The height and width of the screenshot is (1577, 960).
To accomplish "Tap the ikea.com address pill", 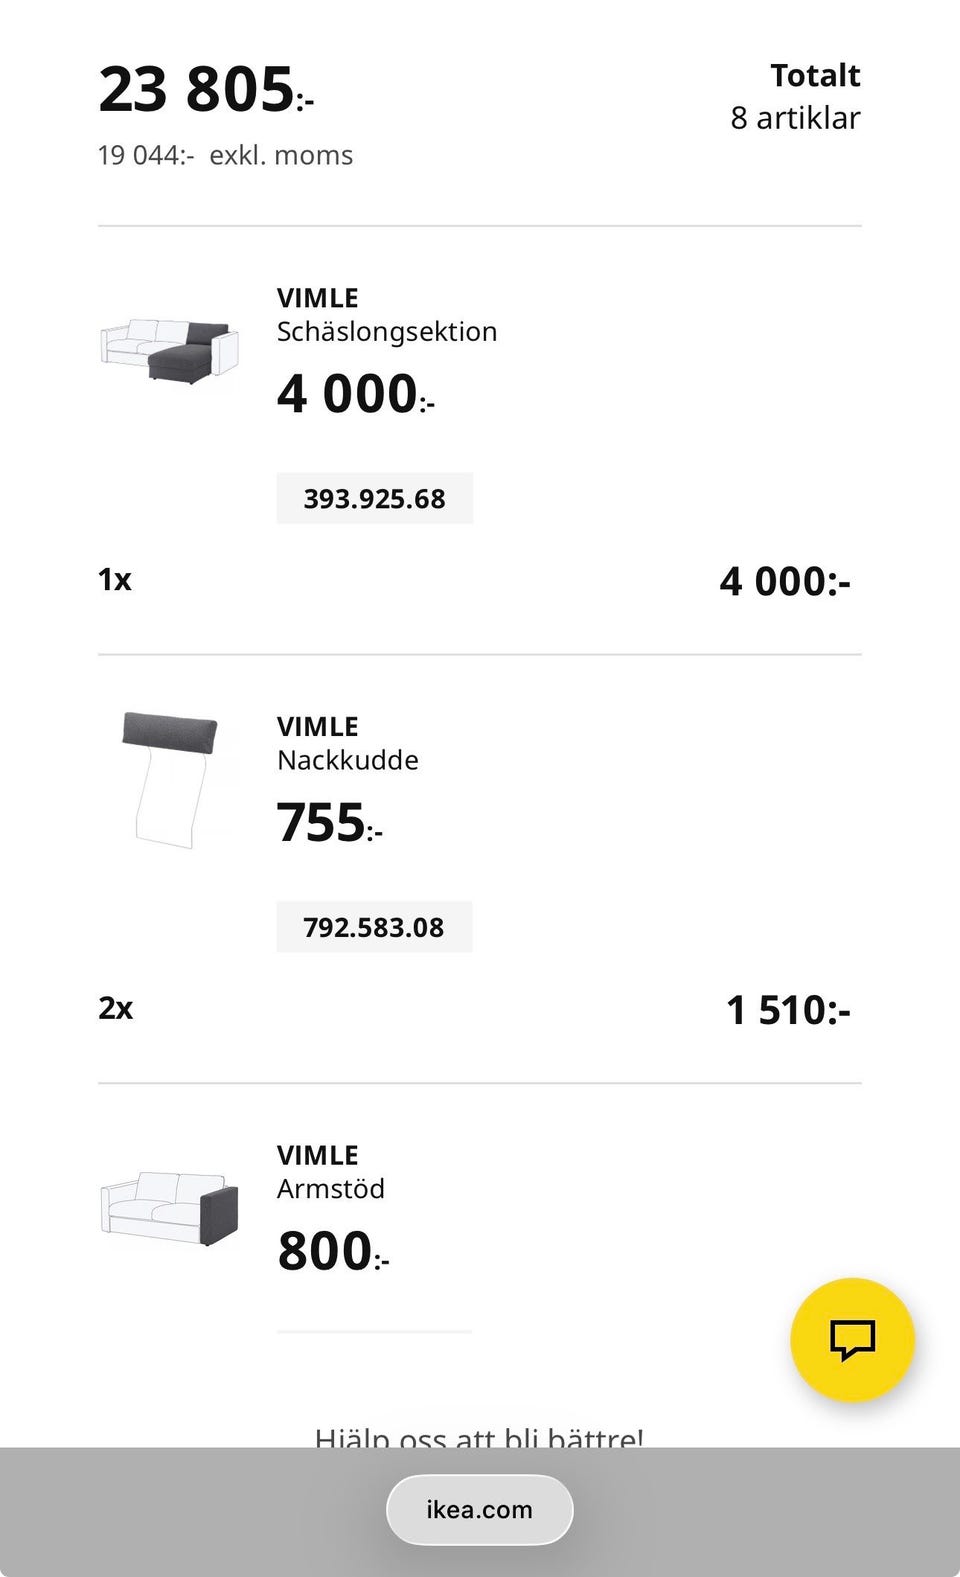I will click(479, 1509).
